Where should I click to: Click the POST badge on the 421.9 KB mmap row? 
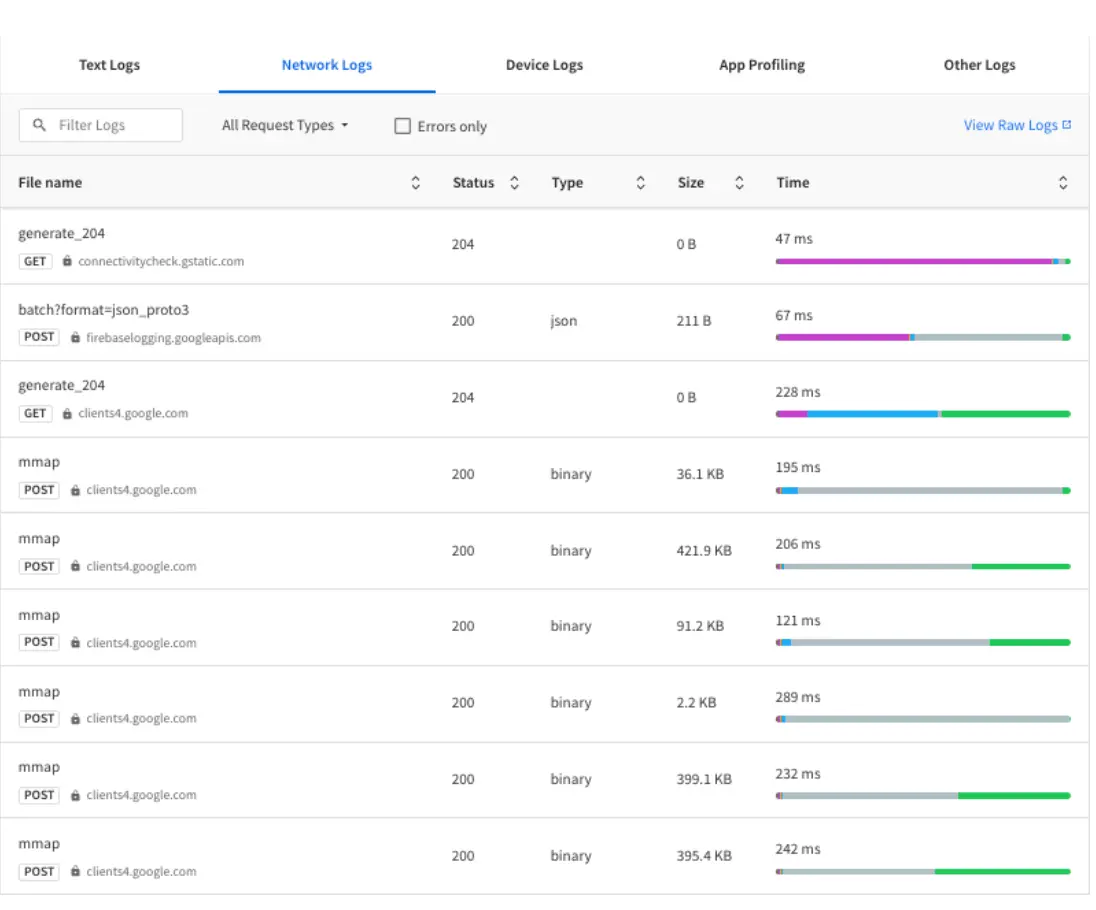pos(39,566)
